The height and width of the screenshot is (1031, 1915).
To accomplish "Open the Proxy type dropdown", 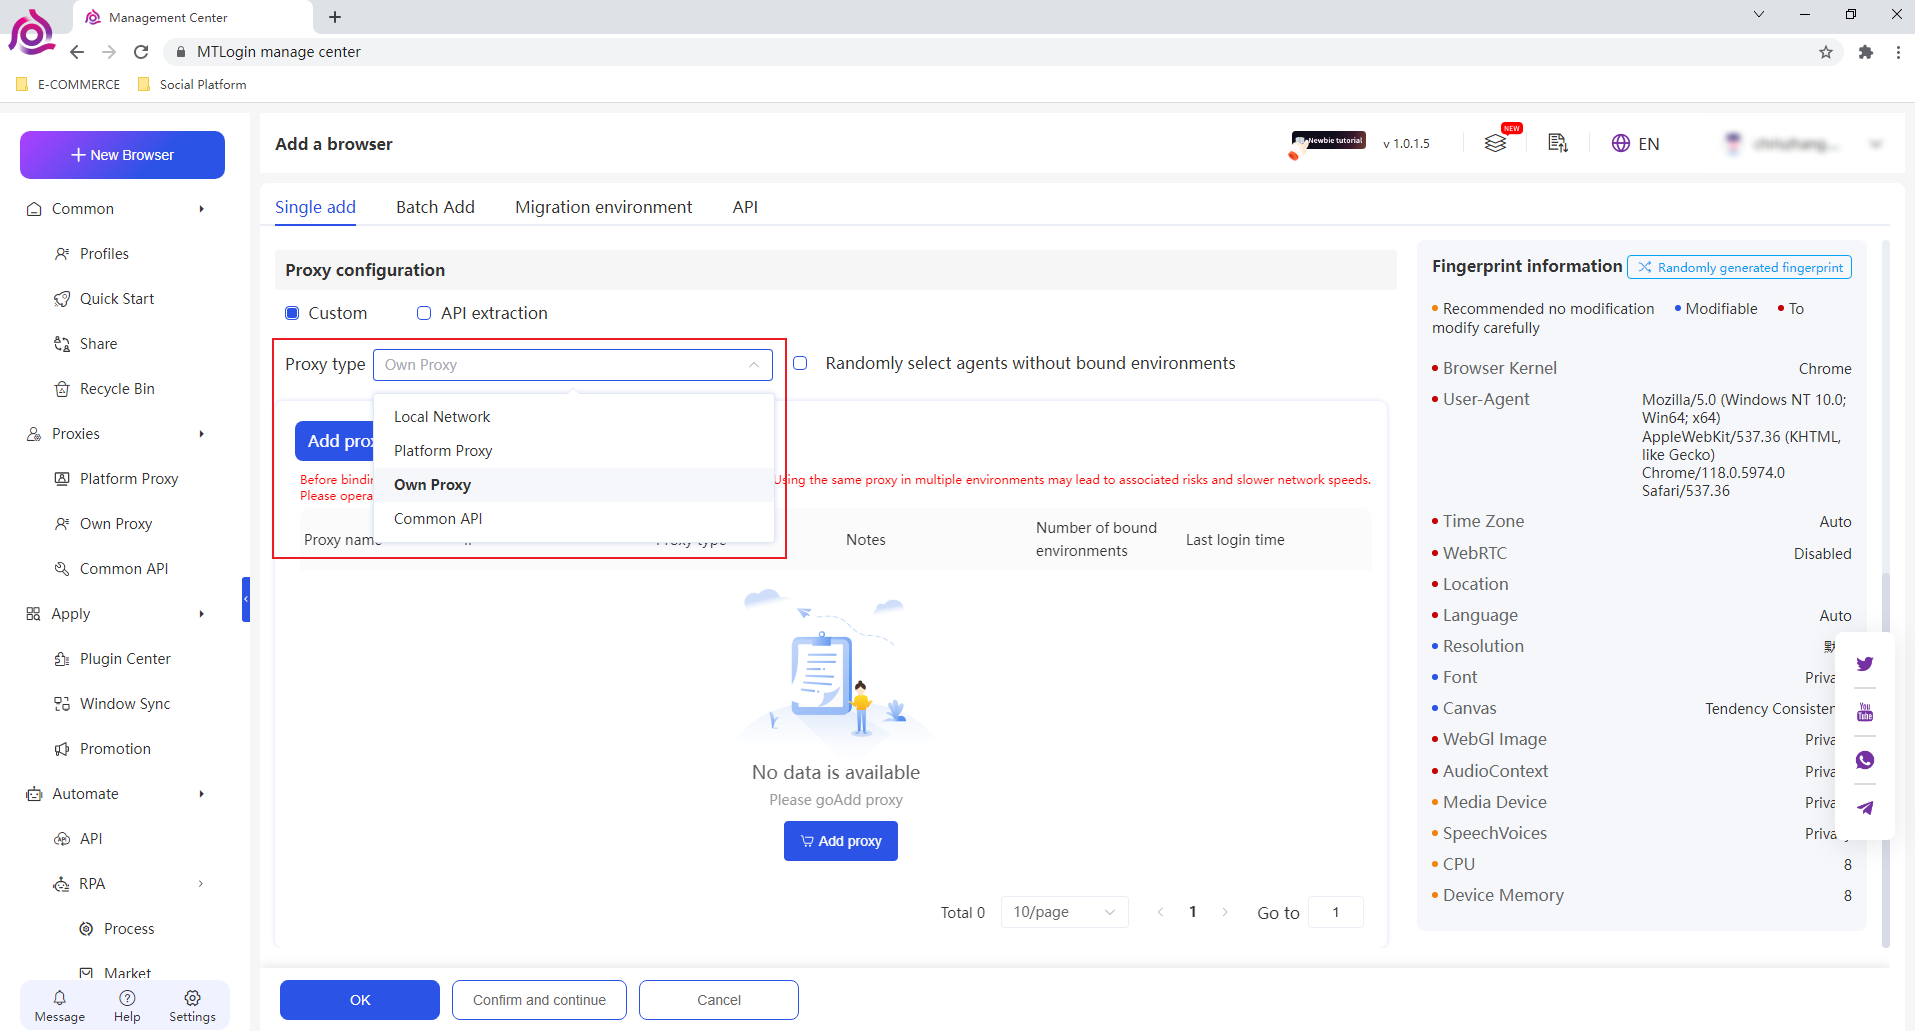I will (572, 365).
